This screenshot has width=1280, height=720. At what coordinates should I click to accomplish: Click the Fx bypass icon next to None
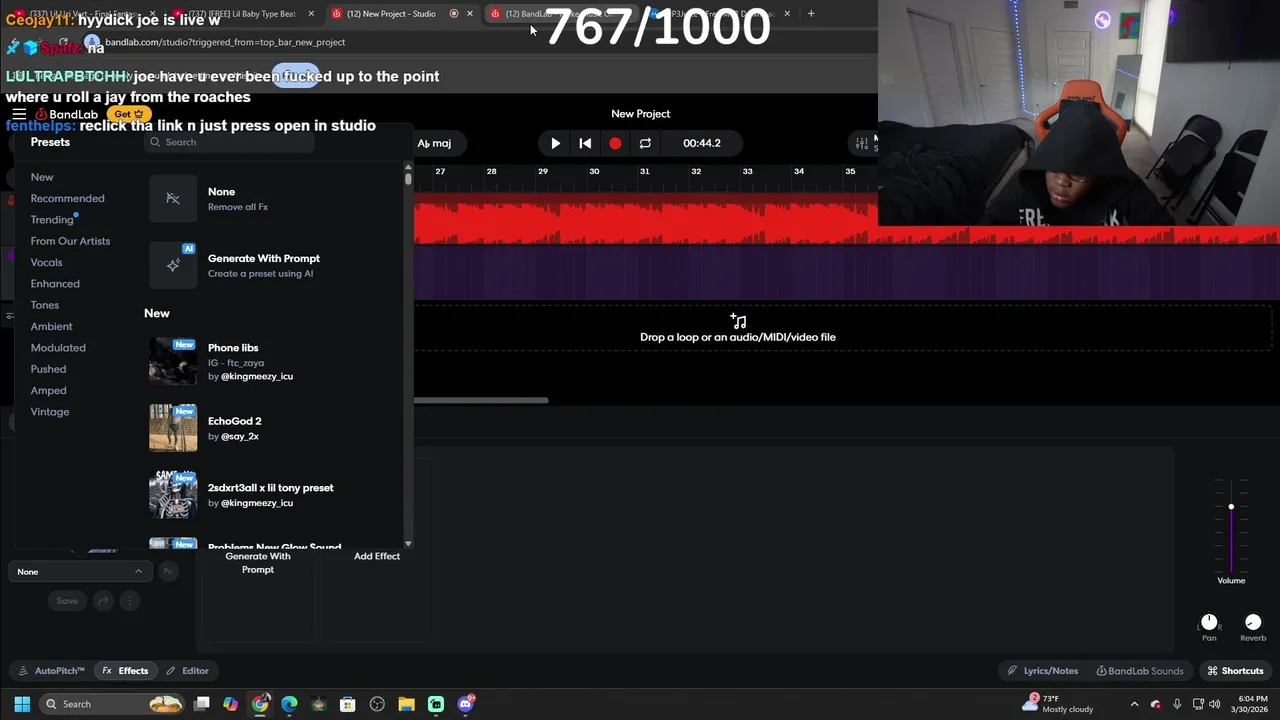pos(168,571)
